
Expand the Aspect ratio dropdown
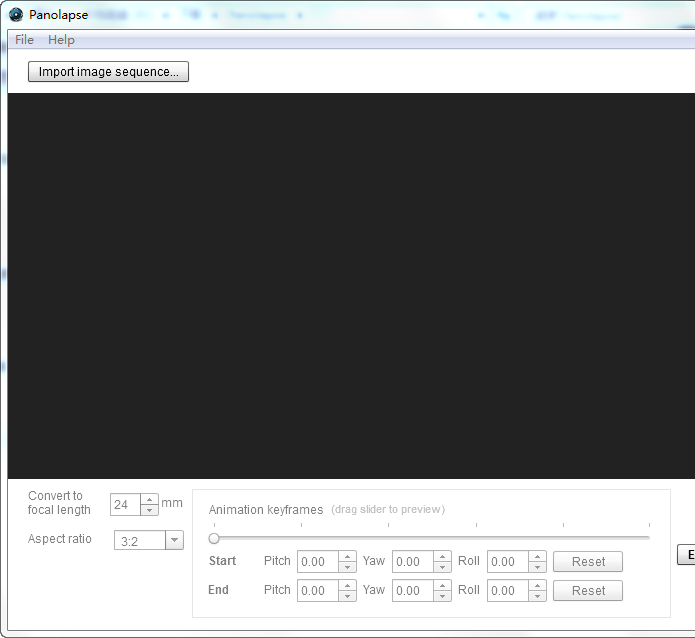point(174,541)
